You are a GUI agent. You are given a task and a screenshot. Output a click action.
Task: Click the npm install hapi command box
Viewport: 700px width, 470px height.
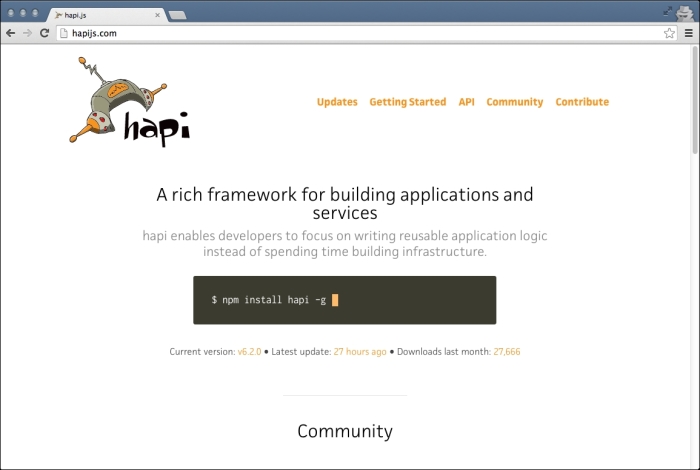coord(345,300)
